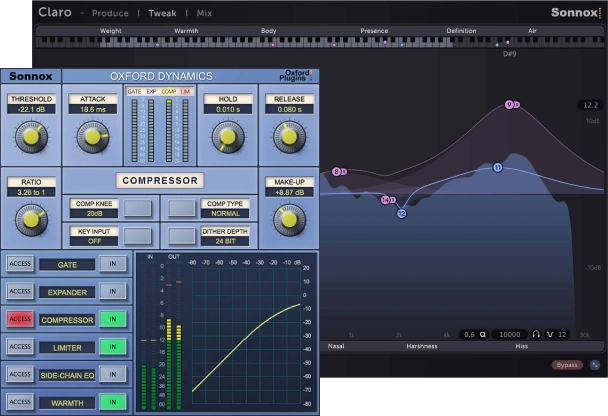Switch to the Produce view in Claro
Viewport: 608px width, 416px height.
tap(109, 13)
